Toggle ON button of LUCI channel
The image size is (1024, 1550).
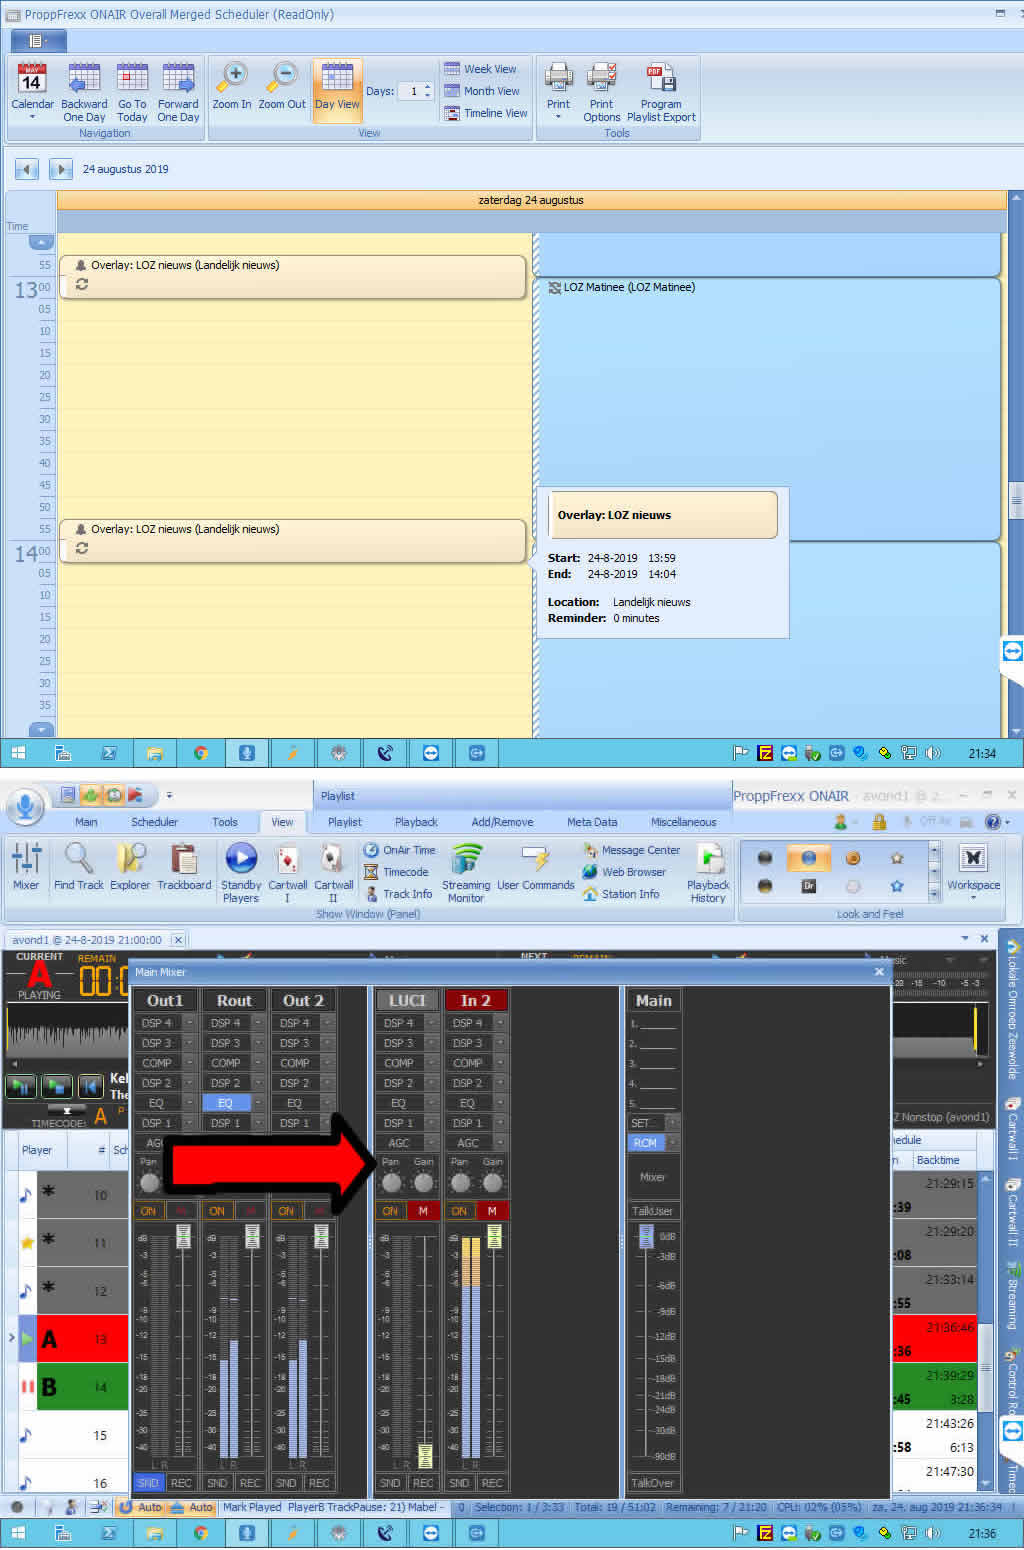click(390, 1211)
